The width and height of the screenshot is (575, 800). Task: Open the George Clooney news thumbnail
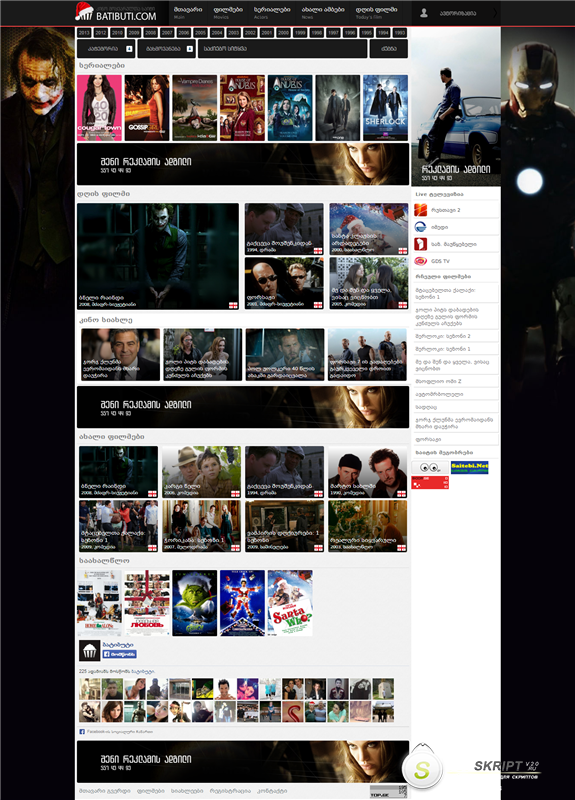pos(120,355)
